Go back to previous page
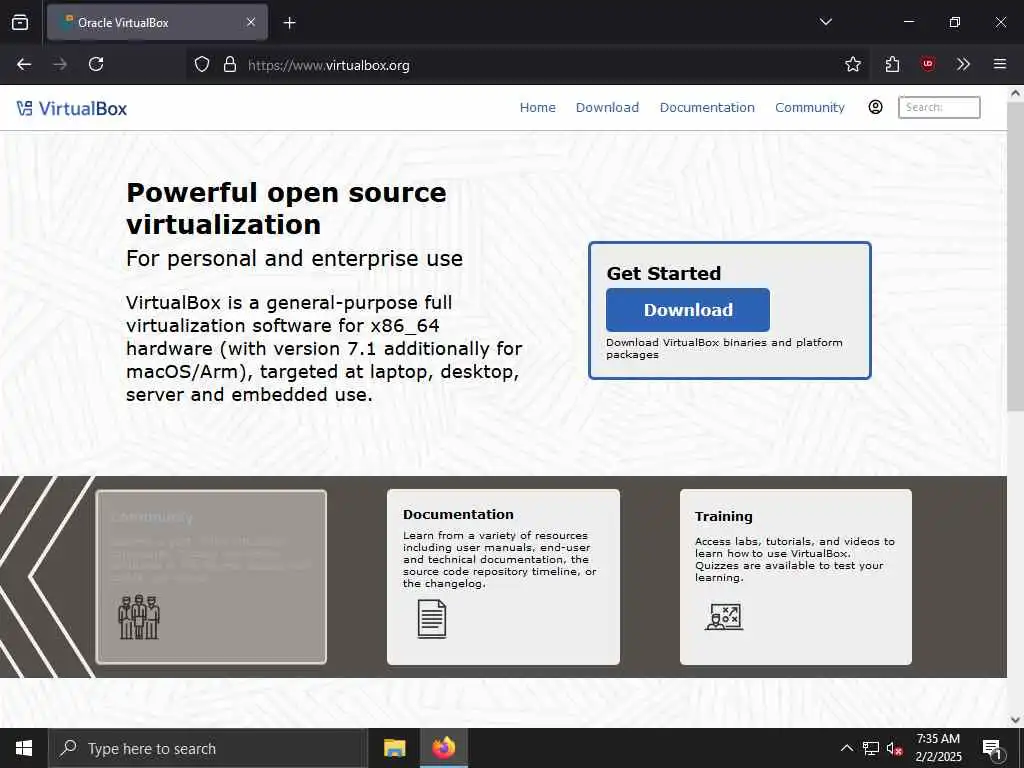The height and width of the screenshot is (768, 1024). [24, 64]
